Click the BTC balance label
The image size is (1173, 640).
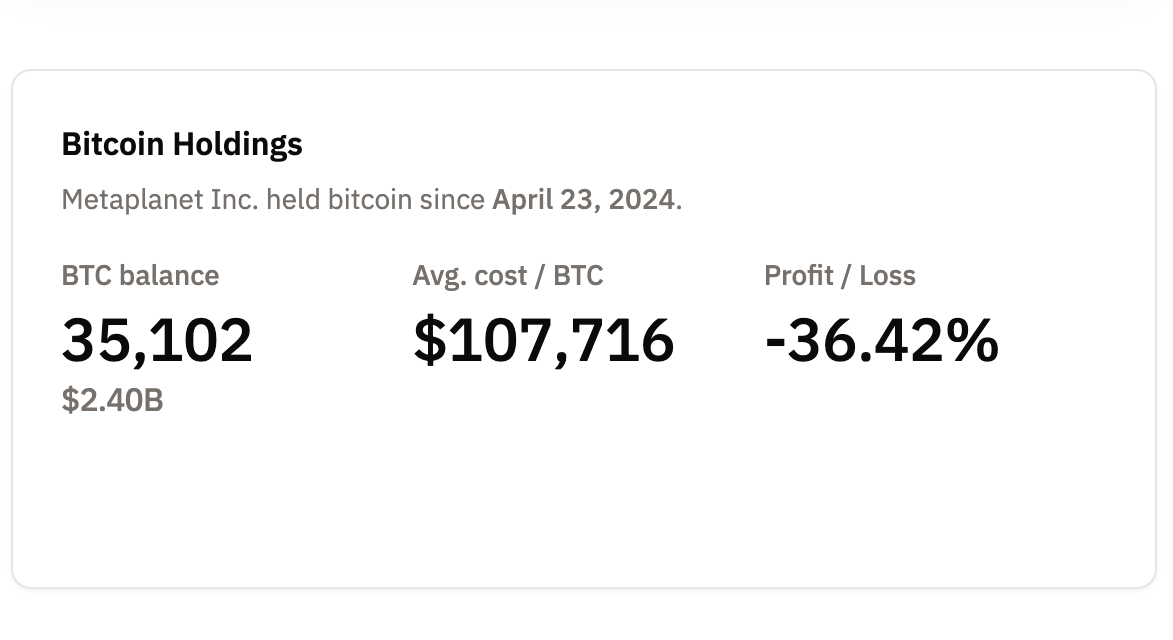[140, 275]
